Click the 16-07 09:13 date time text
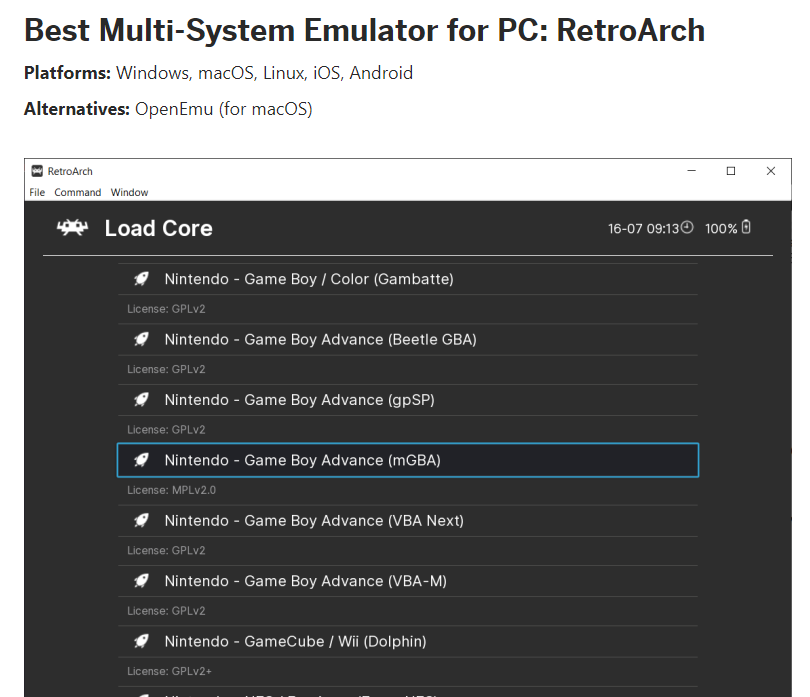Screen dimensions: 810x697 click(x=643, y=228)
